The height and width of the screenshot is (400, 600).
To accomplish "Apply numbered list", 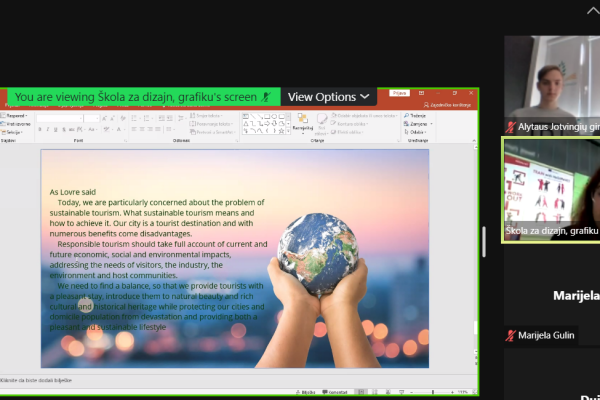I will pos(148,118).
